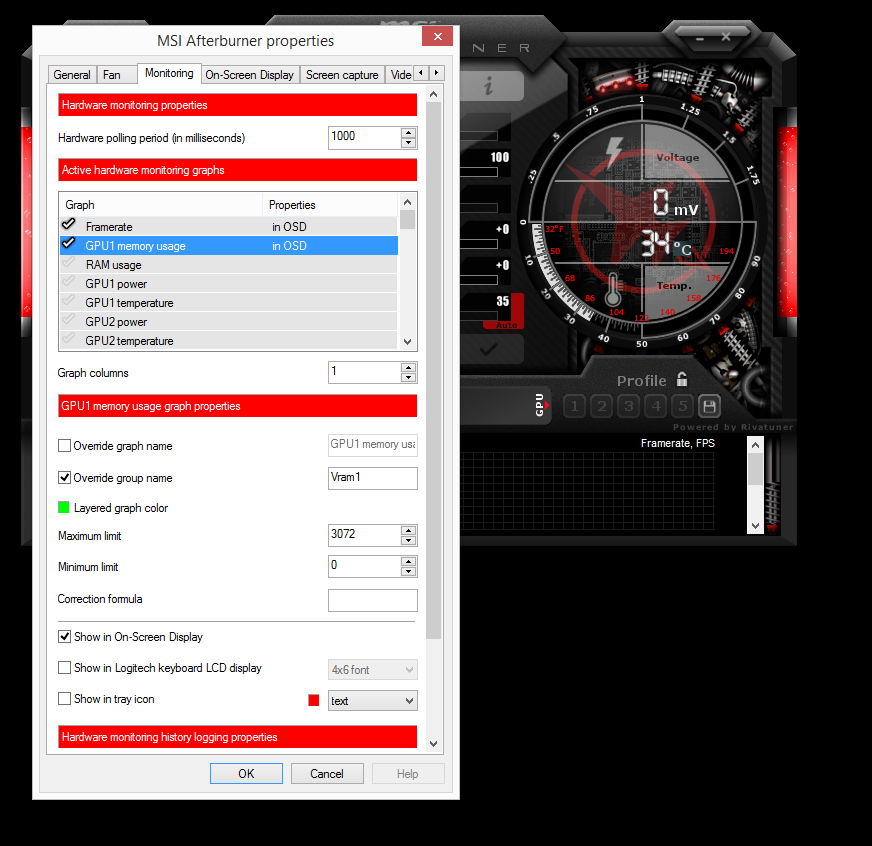Close the MSI Afterburner properties dialog
872x846 pixels.
pos(438,36)
